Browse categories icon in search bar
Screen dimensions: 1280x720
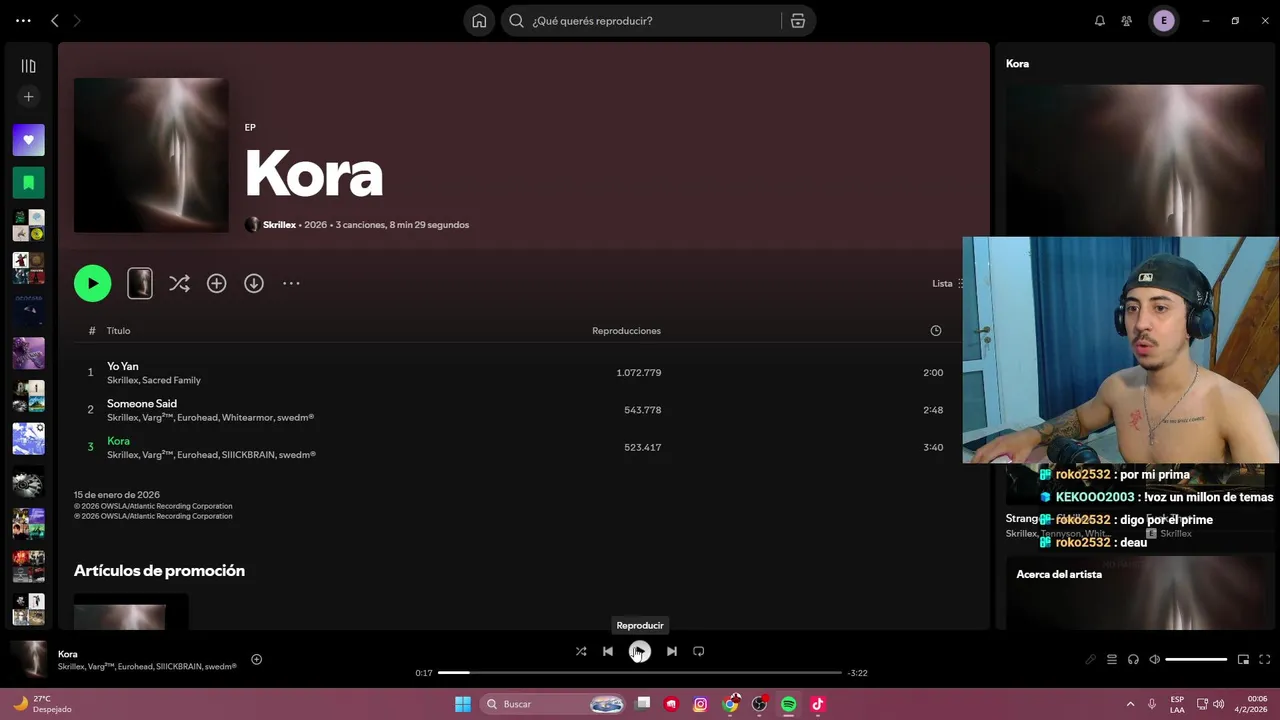(797, 20)
